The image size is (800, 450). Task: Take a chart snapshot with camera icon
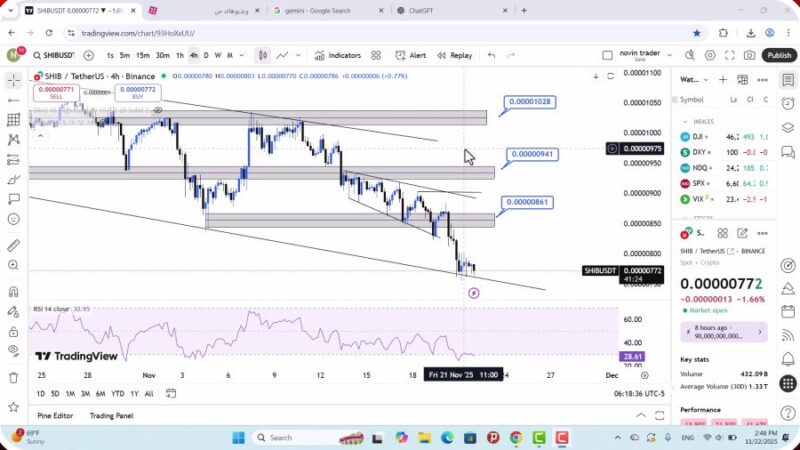[x=749, y=56]
